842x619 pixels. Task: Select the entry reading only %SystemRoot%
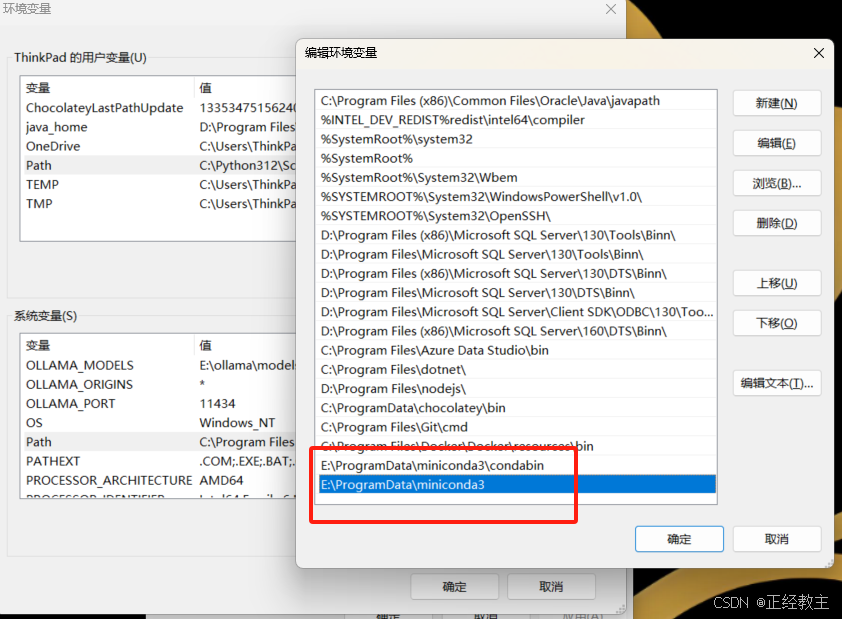point(517,158)
